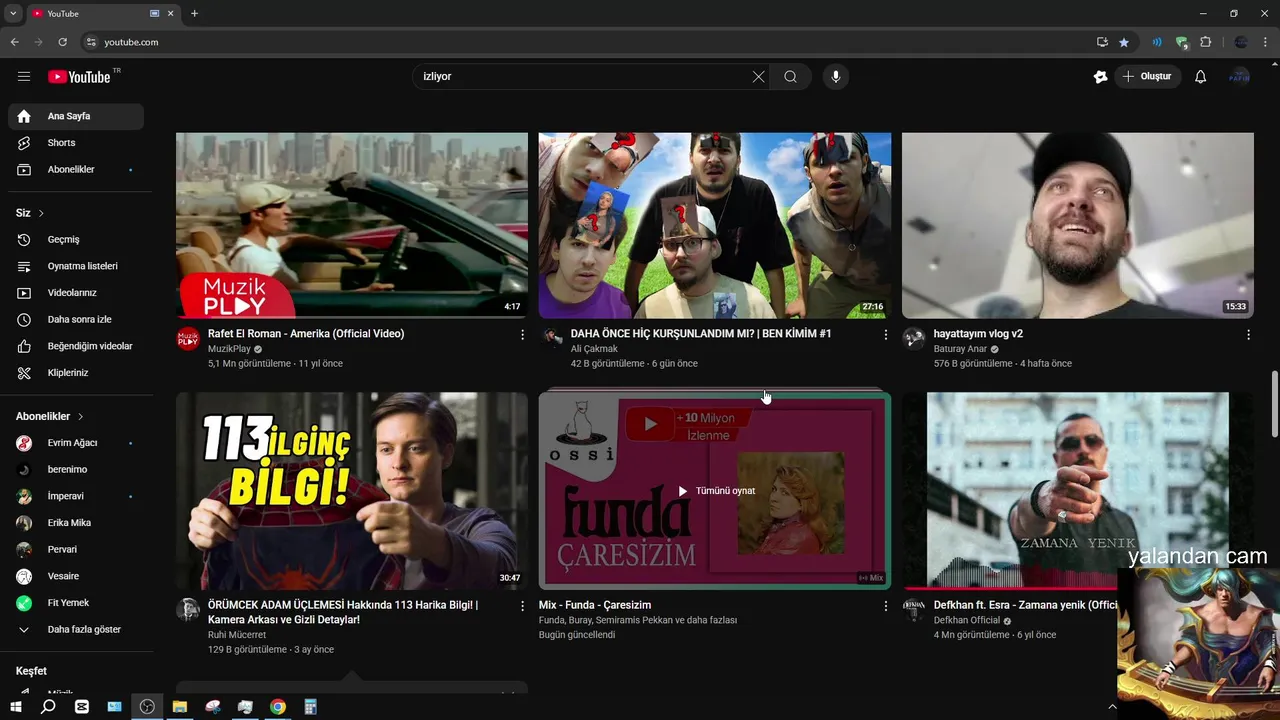Play Ali Çakmak BEN KİMİM thumbnail
Screen dimensions: 1280x720
pos(715,225)
